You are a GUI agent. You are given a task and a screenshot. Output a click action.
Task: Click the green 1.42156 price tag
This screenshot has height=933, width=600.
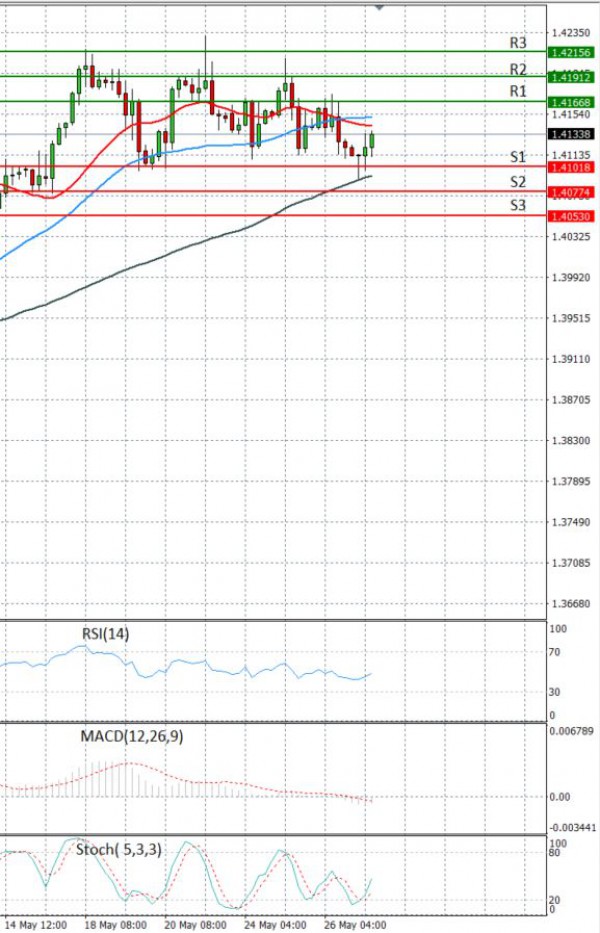click(571, 53)
